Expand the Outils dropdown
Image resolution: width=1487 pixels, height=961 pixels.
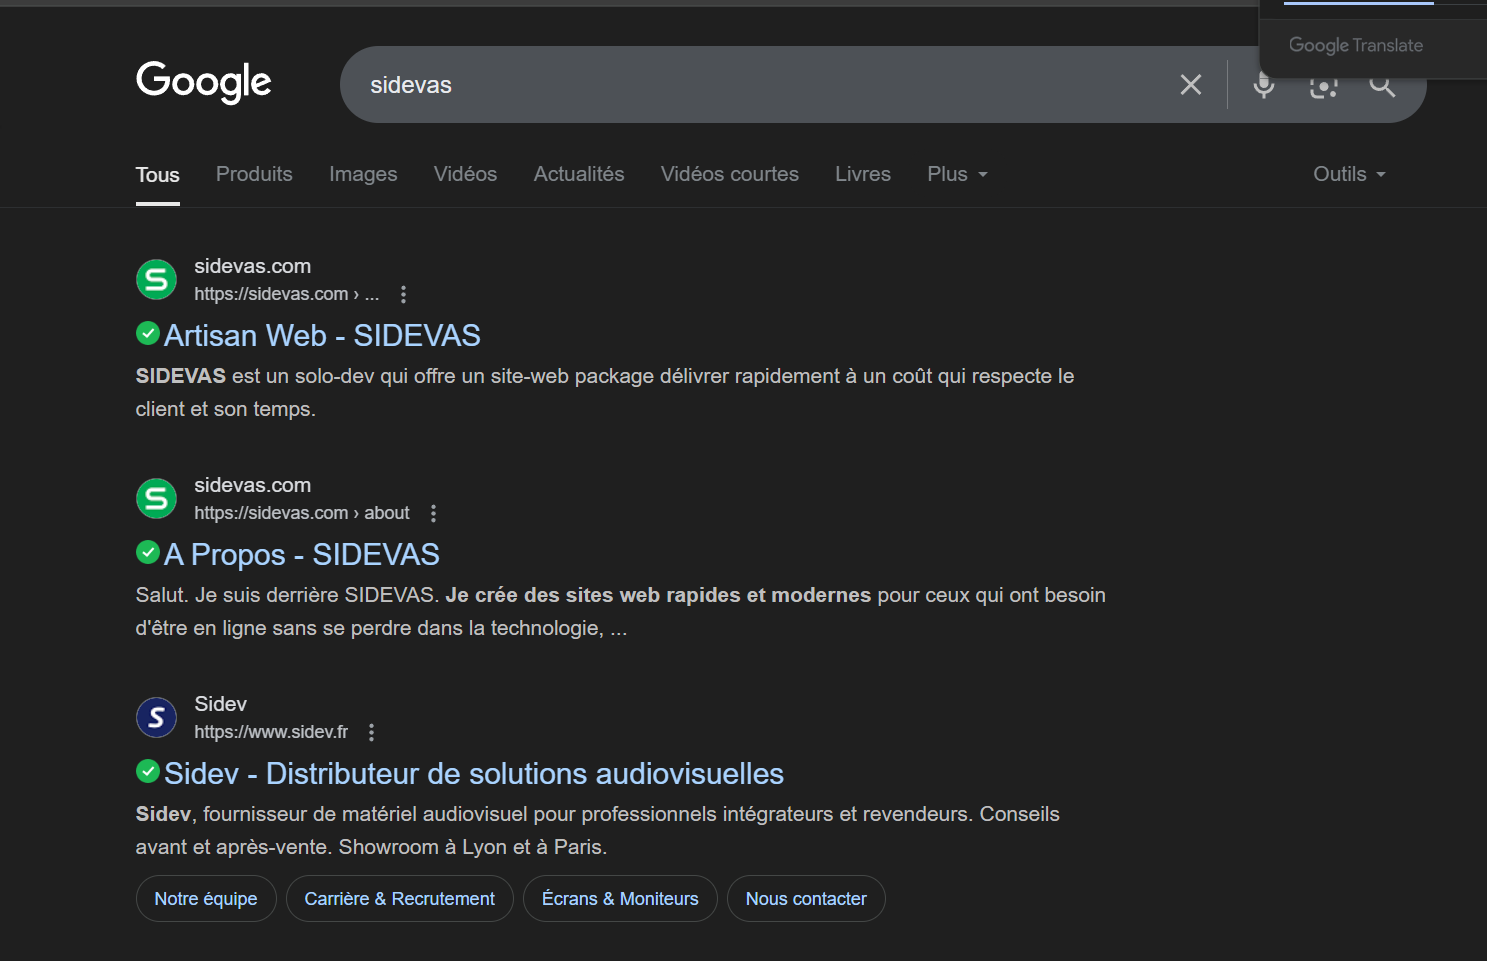(x=1349, y=174)
